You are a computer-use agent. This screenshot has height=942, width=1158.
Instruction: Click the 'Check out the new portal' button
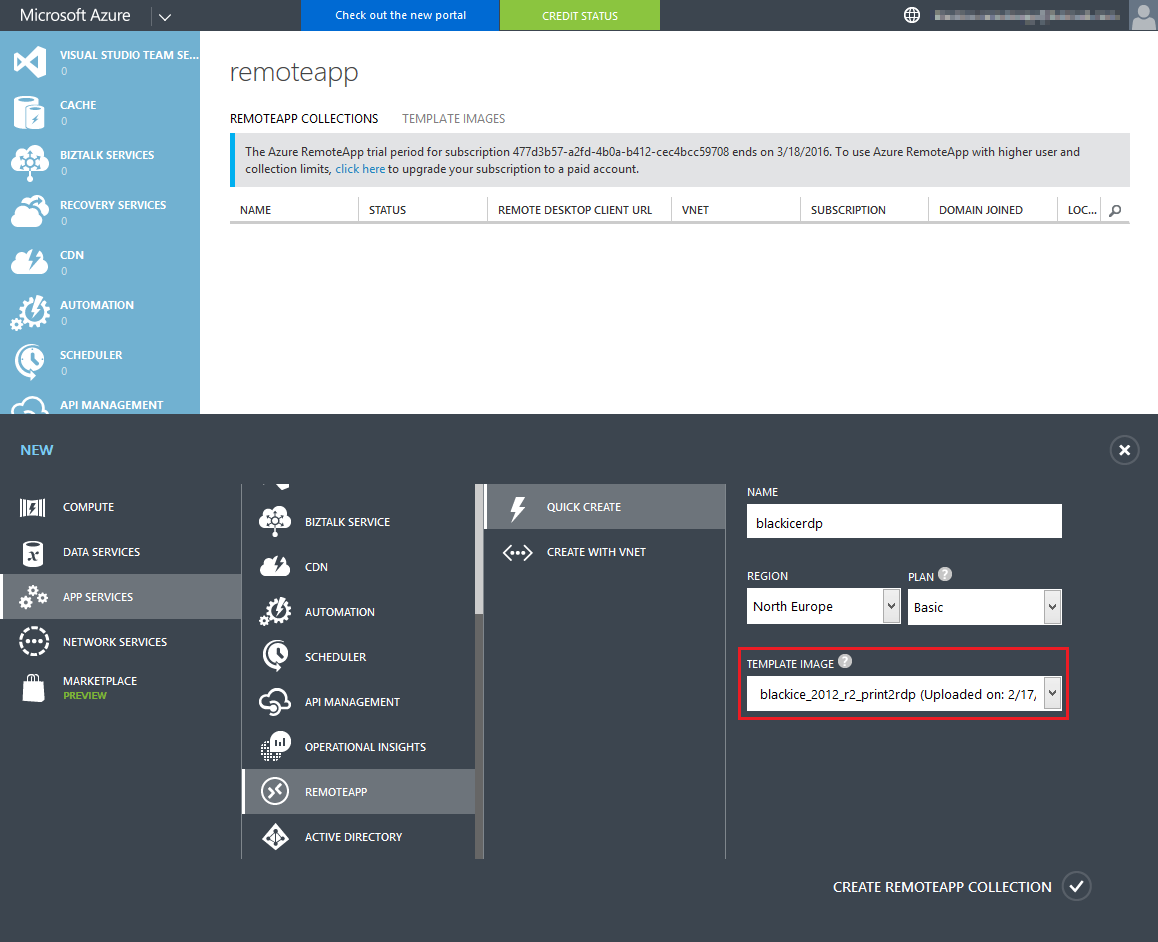point(400,16)
